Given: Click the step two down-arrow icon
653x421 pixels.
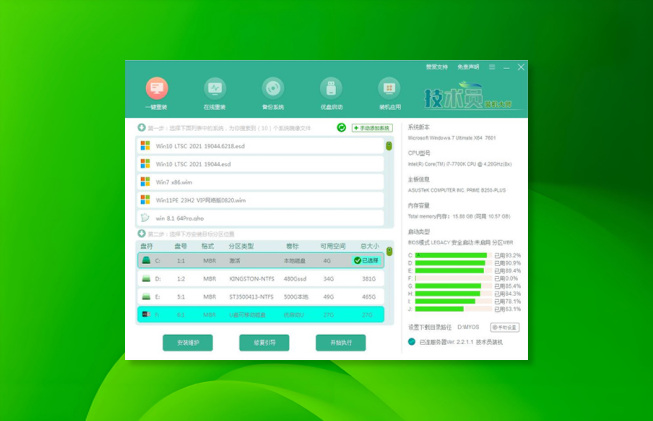Looking at the screenshot, I should click(142, 234).
